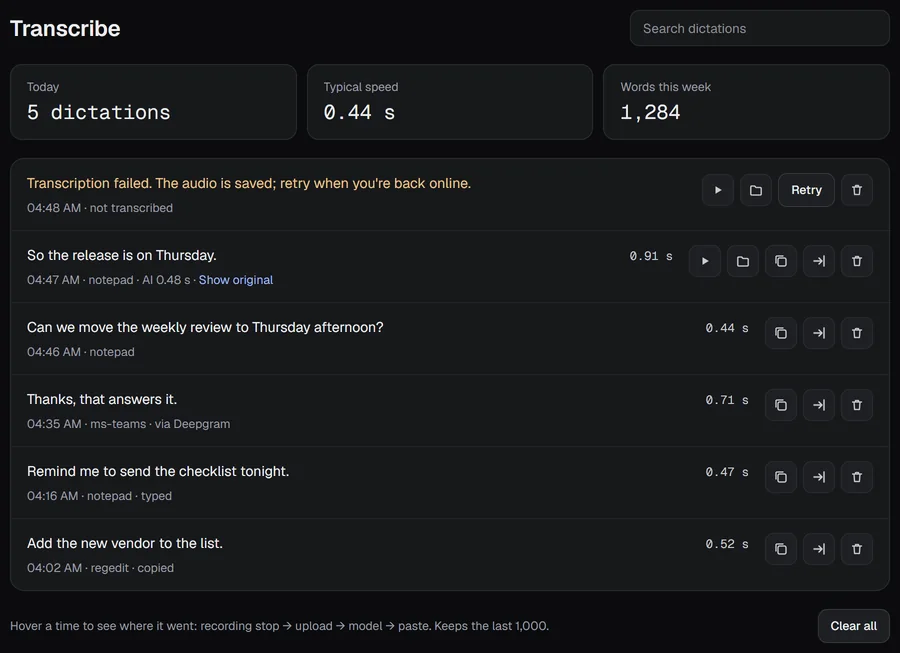This screenshot has height=653, width=900.
Task: Click the Words this week 1,284 card
Action: pos(746,102)
